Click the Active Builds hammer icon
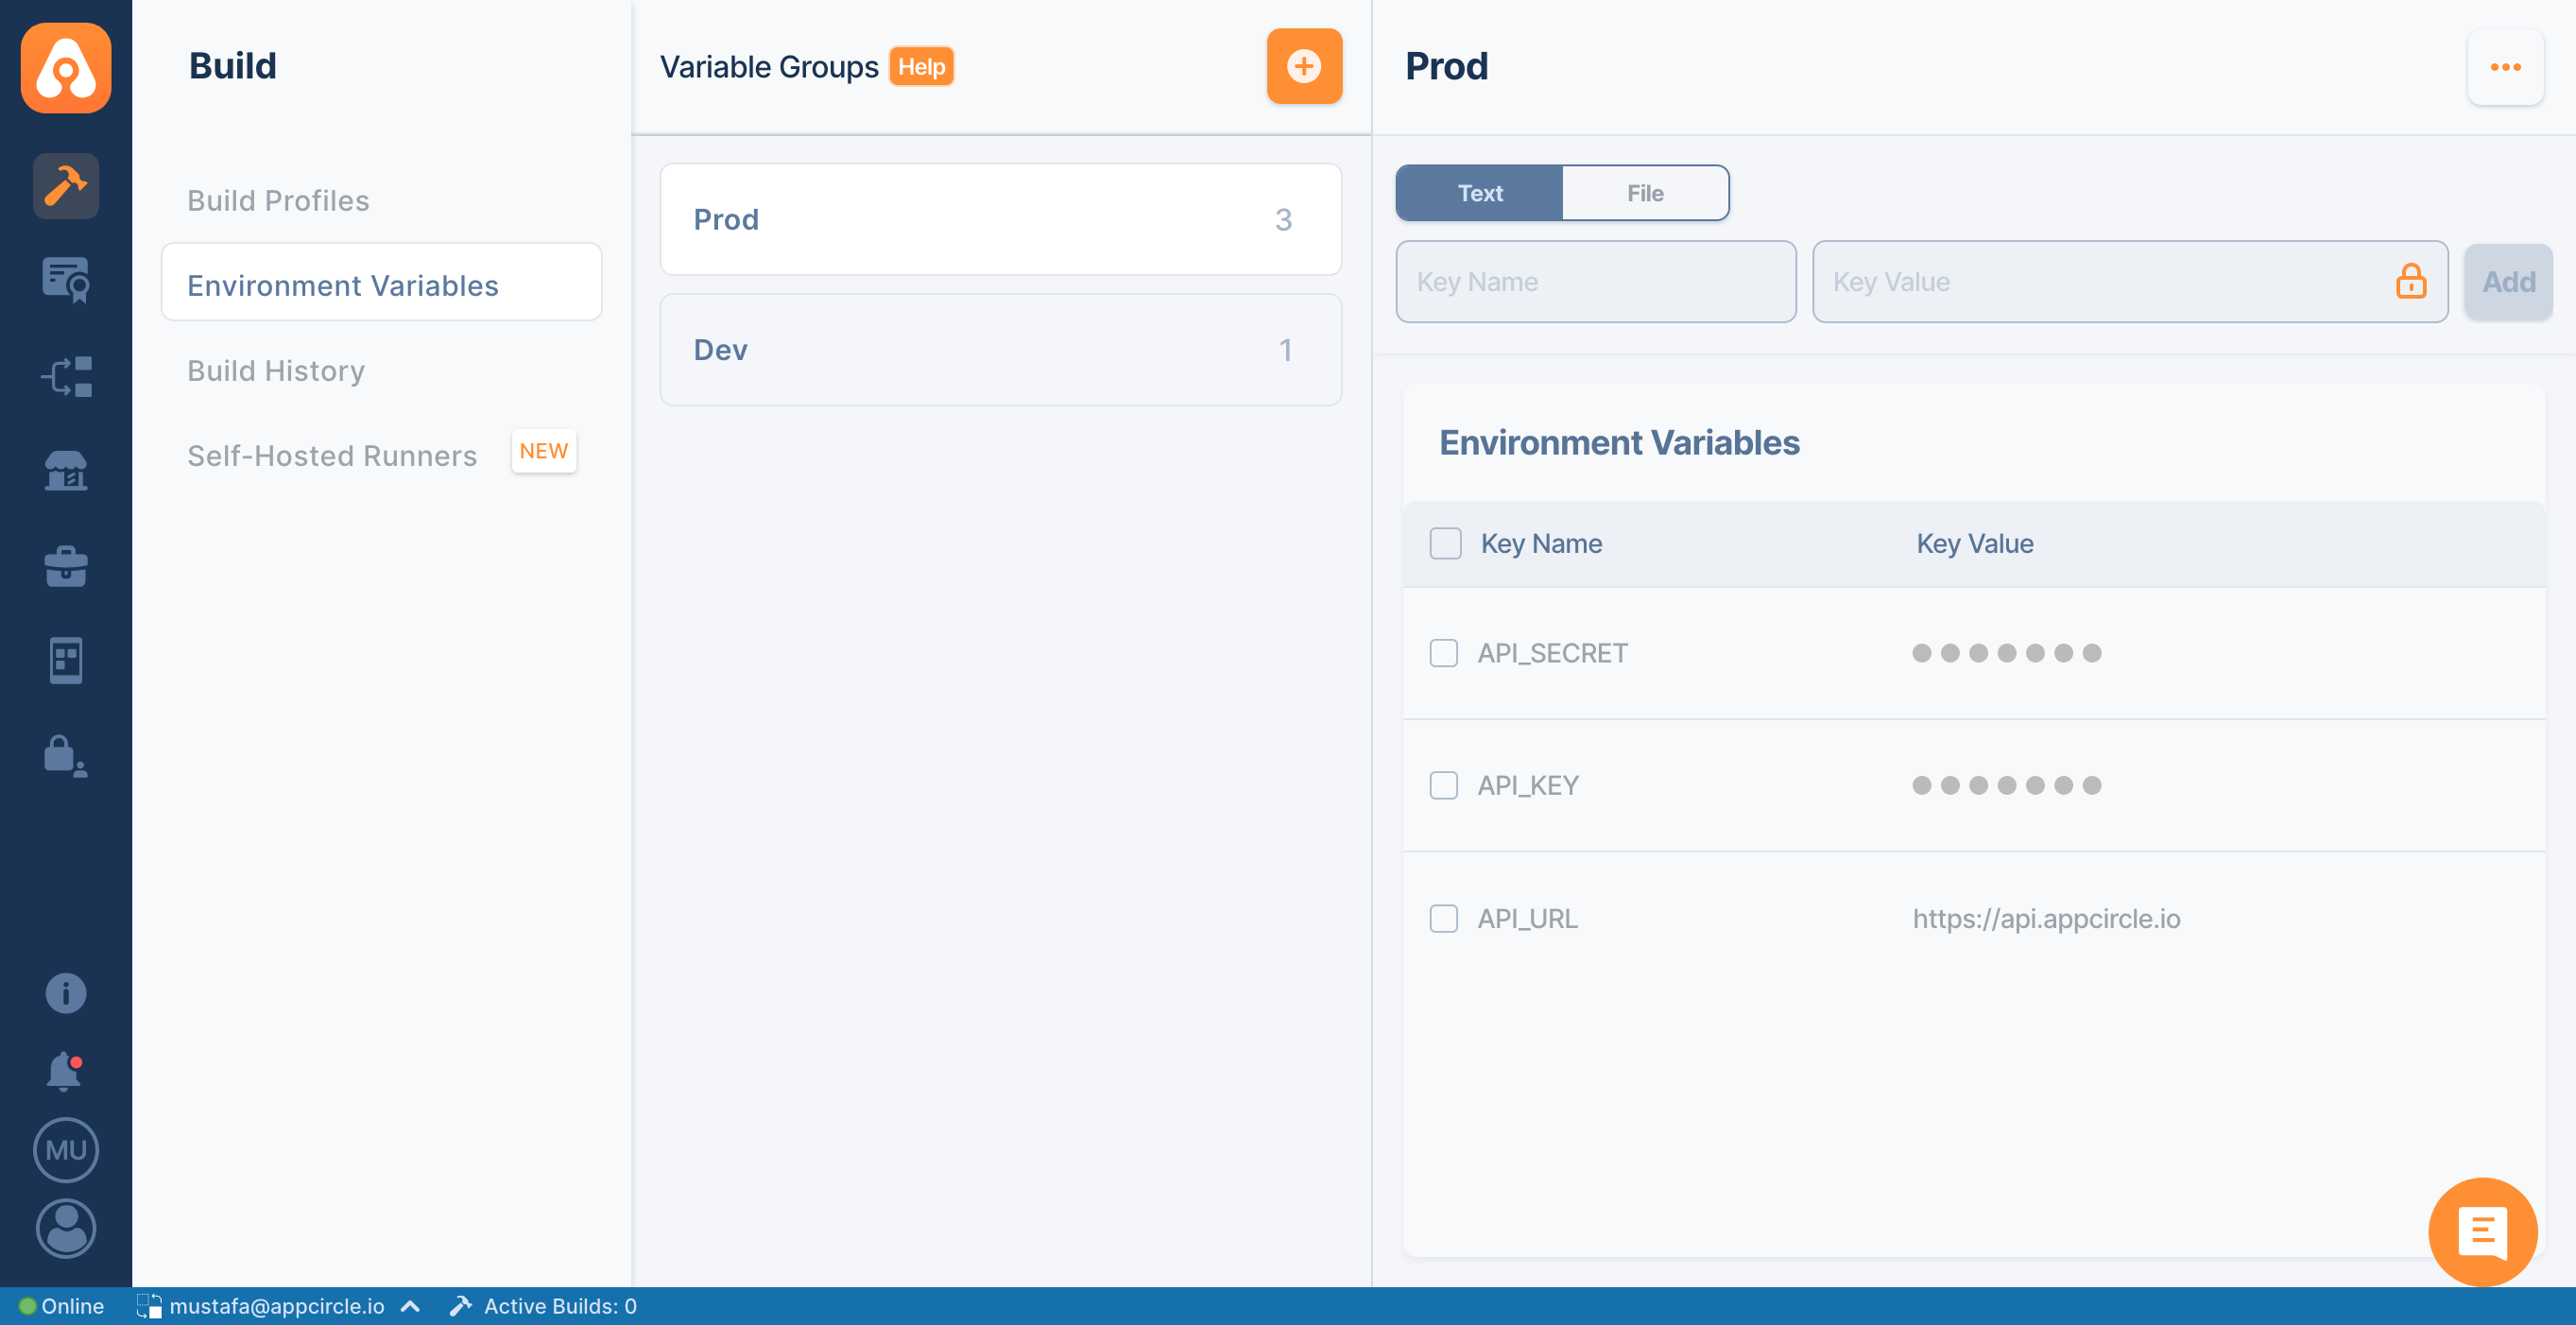2576x1325 pixels. (461, 1306)
